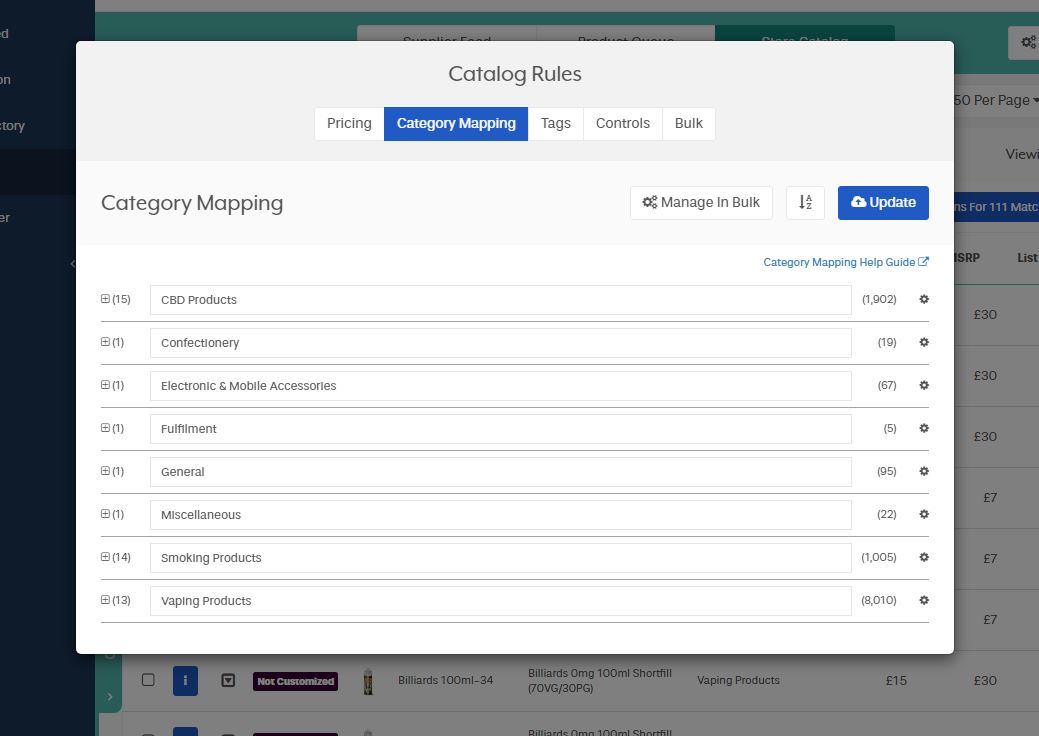Click the Billiards 100ml-34 SKU text

[x=445, y=680]
